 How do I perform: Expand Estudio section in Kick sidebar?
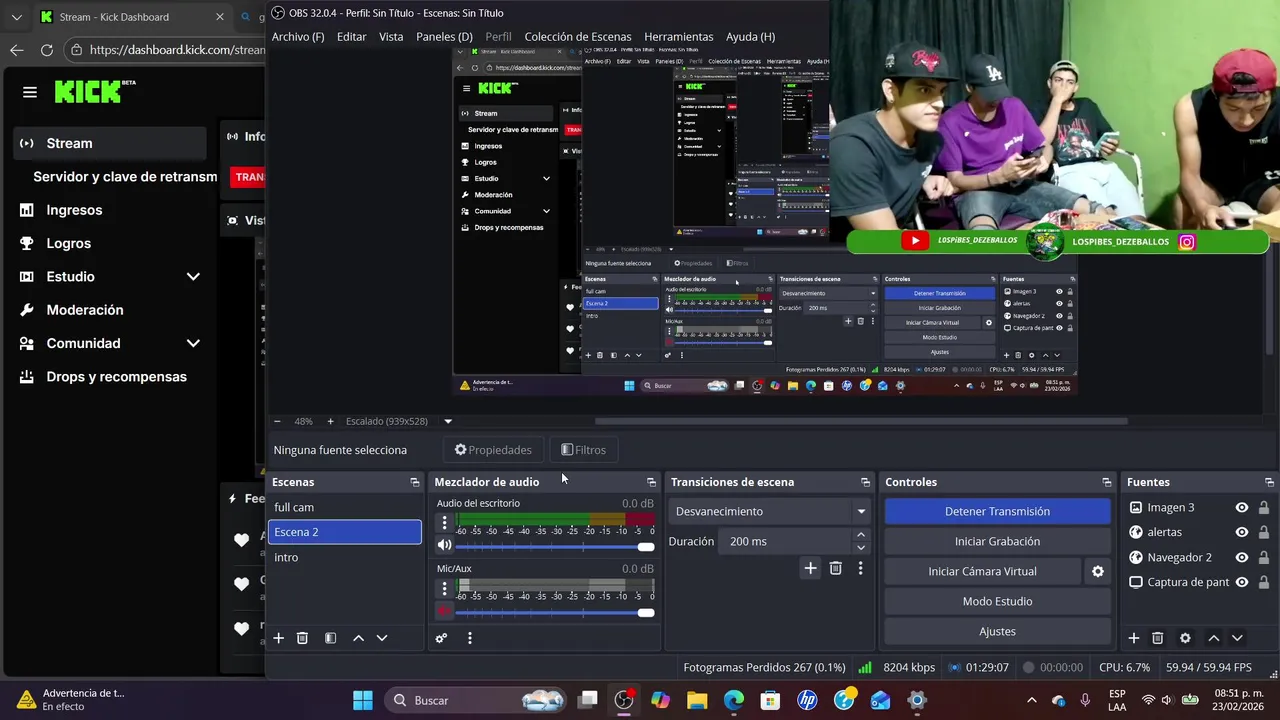(193, 277)
